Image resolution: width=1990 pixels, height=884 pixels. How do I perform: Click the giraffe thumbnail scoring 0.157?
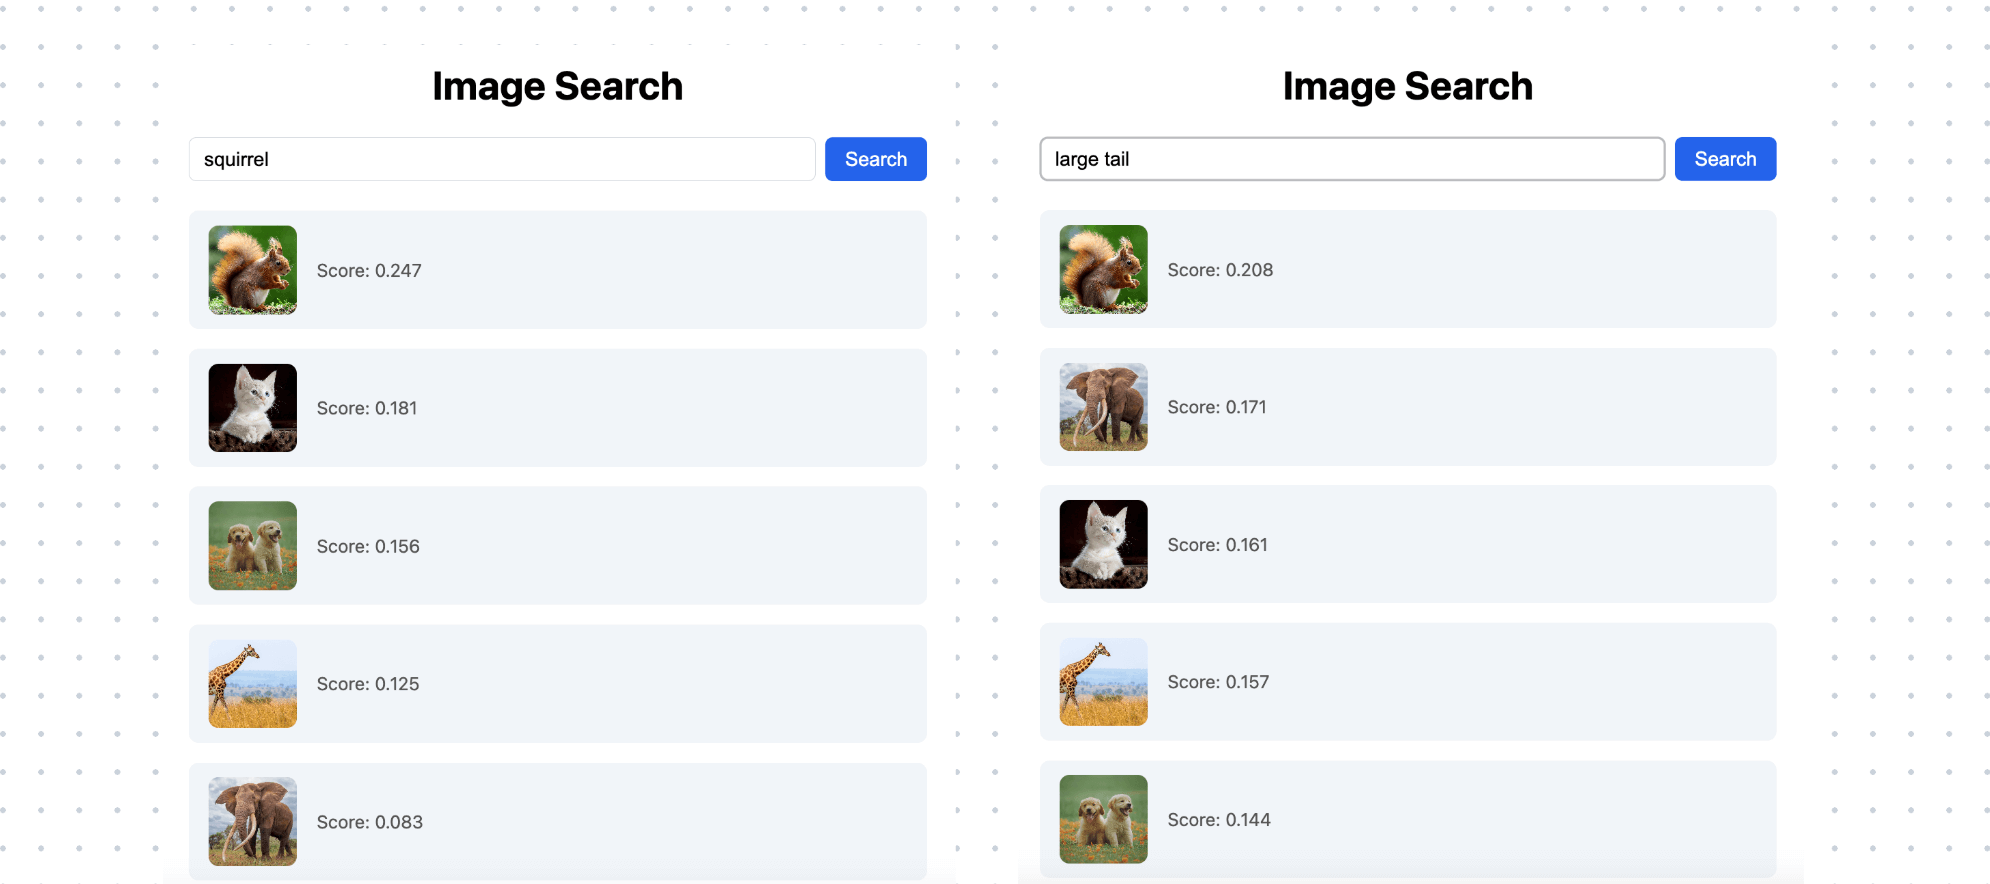[x=1102, y=681]
